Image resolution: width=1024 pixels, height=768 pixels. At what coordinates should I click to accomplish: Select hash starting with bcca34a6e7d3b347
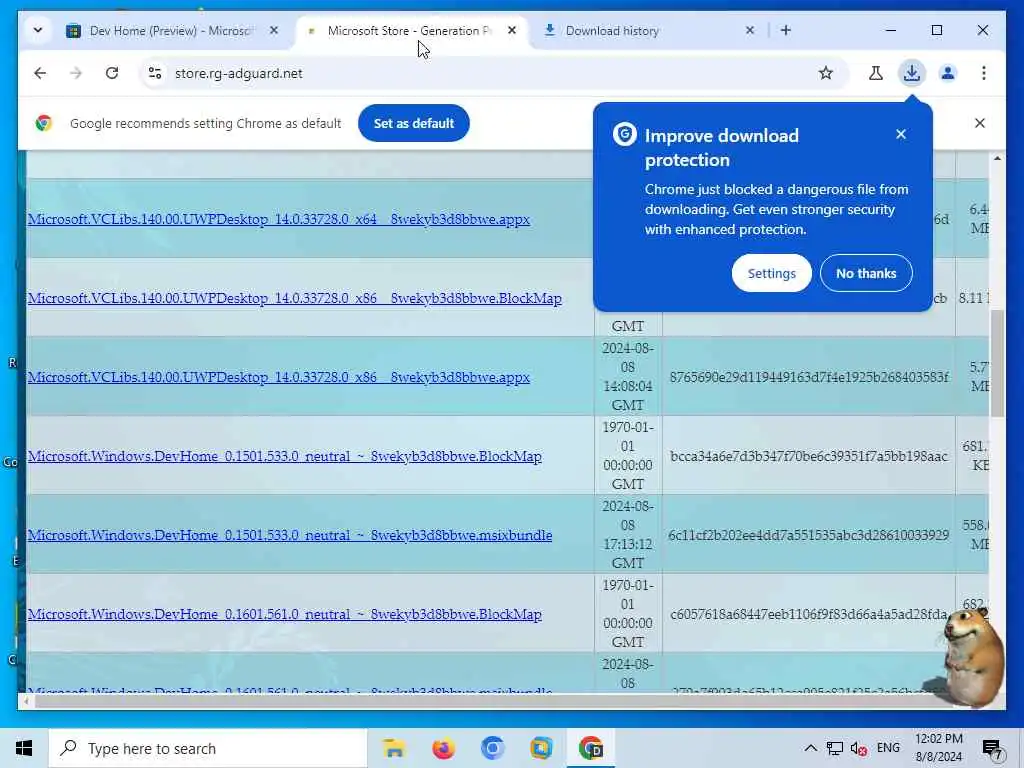pos(808,456)
